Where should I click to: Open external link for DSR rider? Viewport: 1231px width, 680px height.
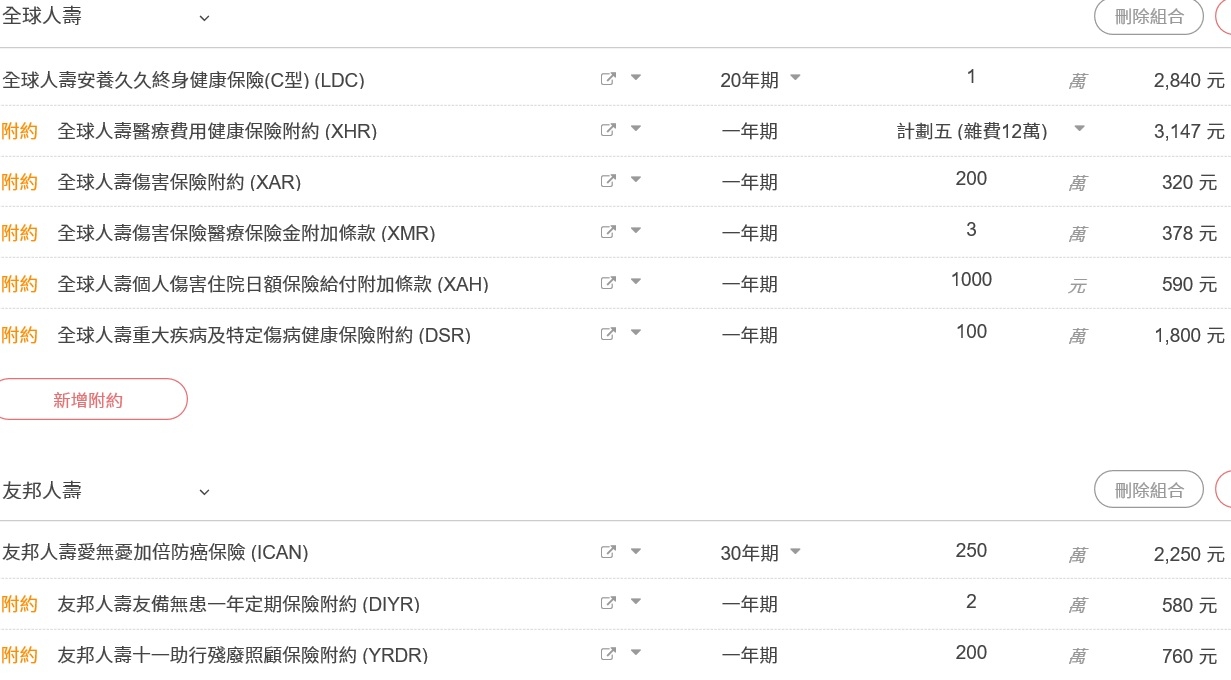[x=608, y=334]
